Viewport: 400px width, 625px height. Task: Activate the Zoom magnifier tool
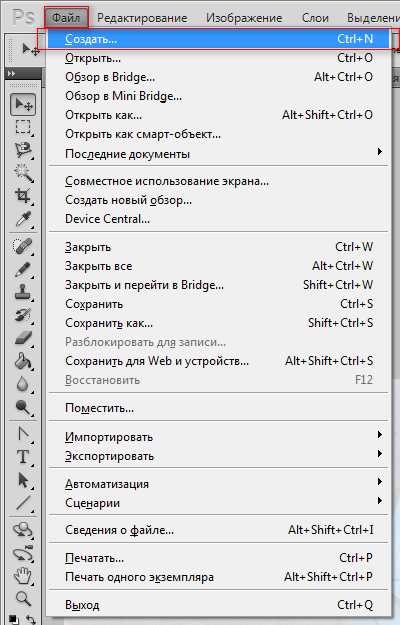coord(23,598)
